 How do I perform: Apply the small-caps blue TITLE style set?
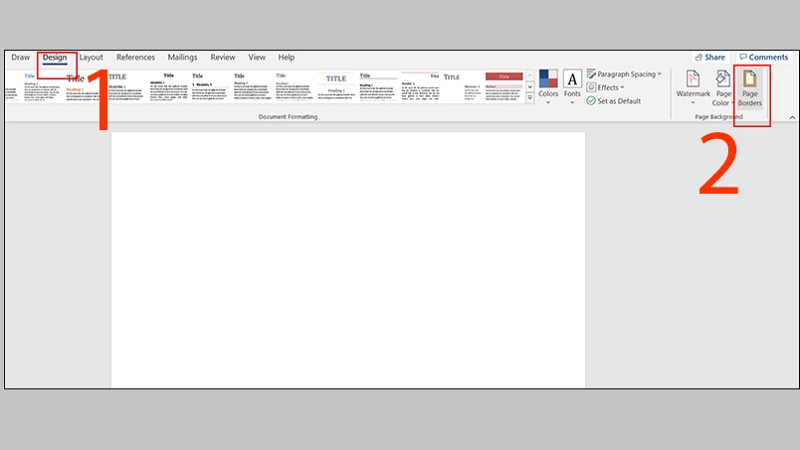462,87
